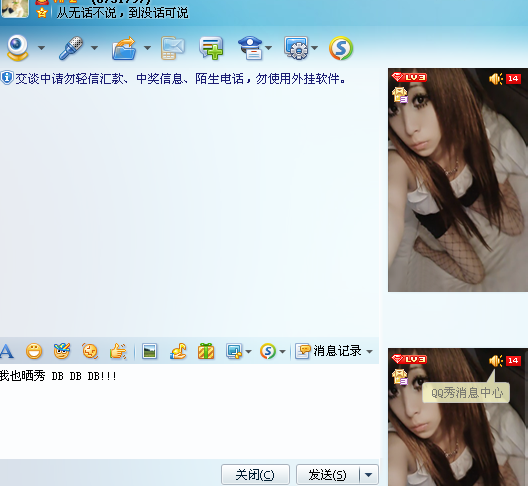The image size is (528, 486).
Task: Click the red 14 badge on the upper QQ show
Action: [x=513, y=79]
